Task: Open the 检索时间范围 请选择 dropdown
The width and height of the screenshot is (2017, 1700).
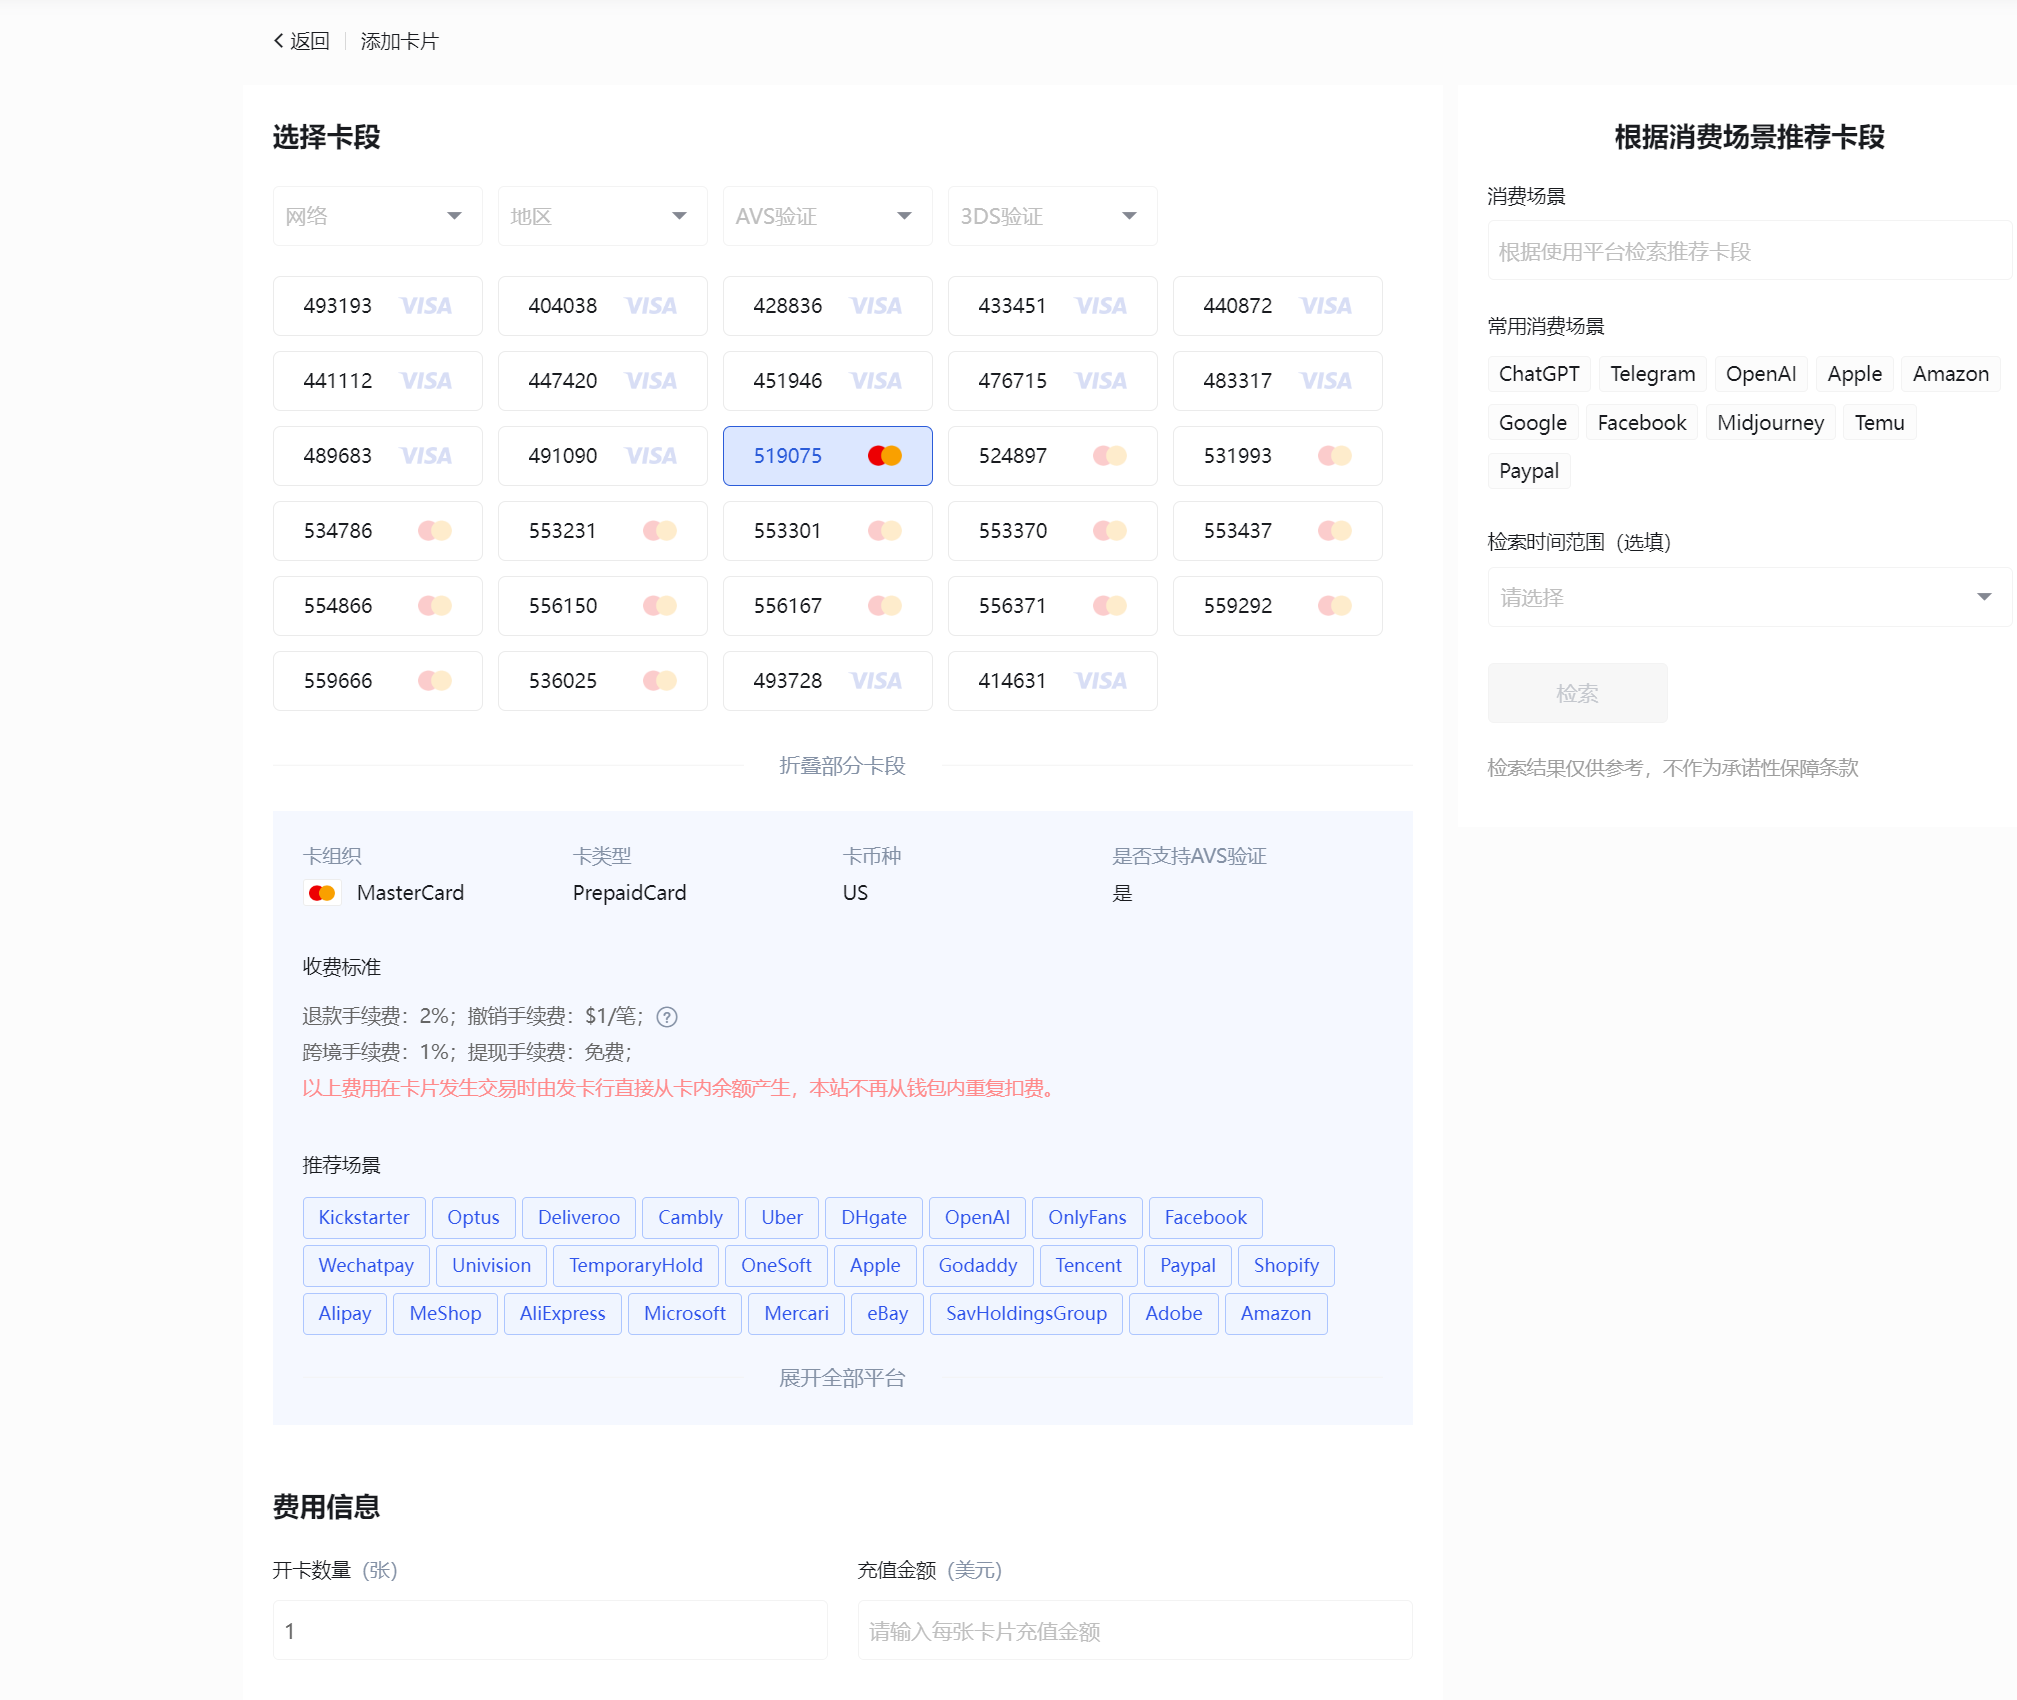Action: (1749, 597)
